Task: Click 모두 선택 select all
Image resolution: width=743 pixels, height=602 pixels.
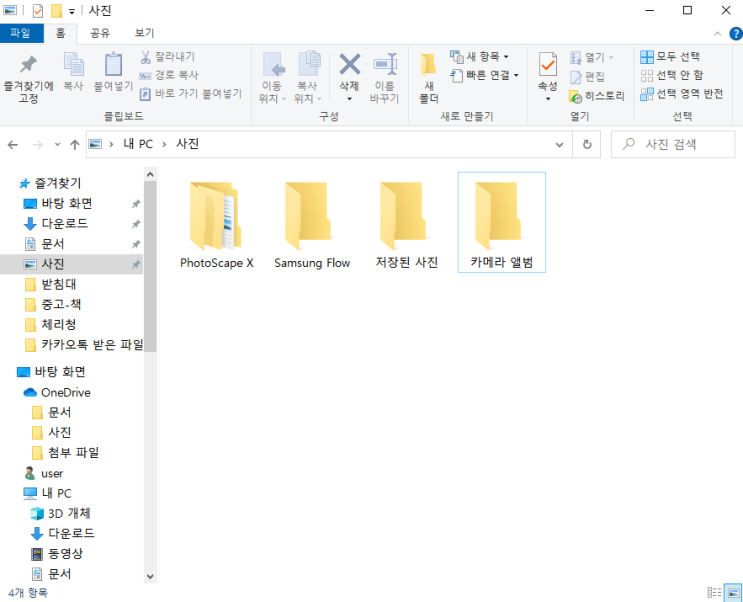Action: click(670, 57)
